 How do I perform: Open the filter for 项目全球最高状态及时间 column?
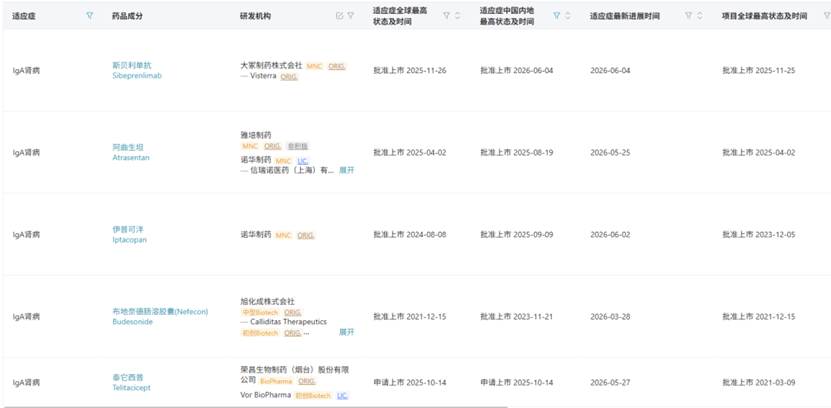(826, 16)
